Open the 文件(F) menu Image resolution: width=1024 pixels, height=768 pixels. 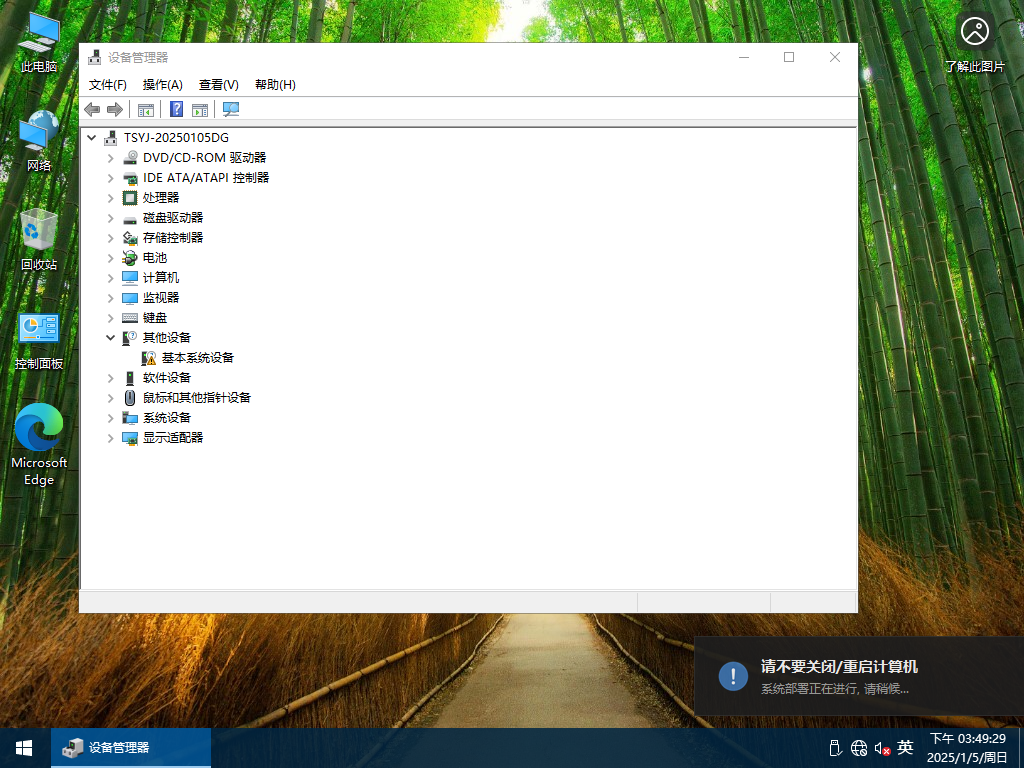tap(107, 85)
